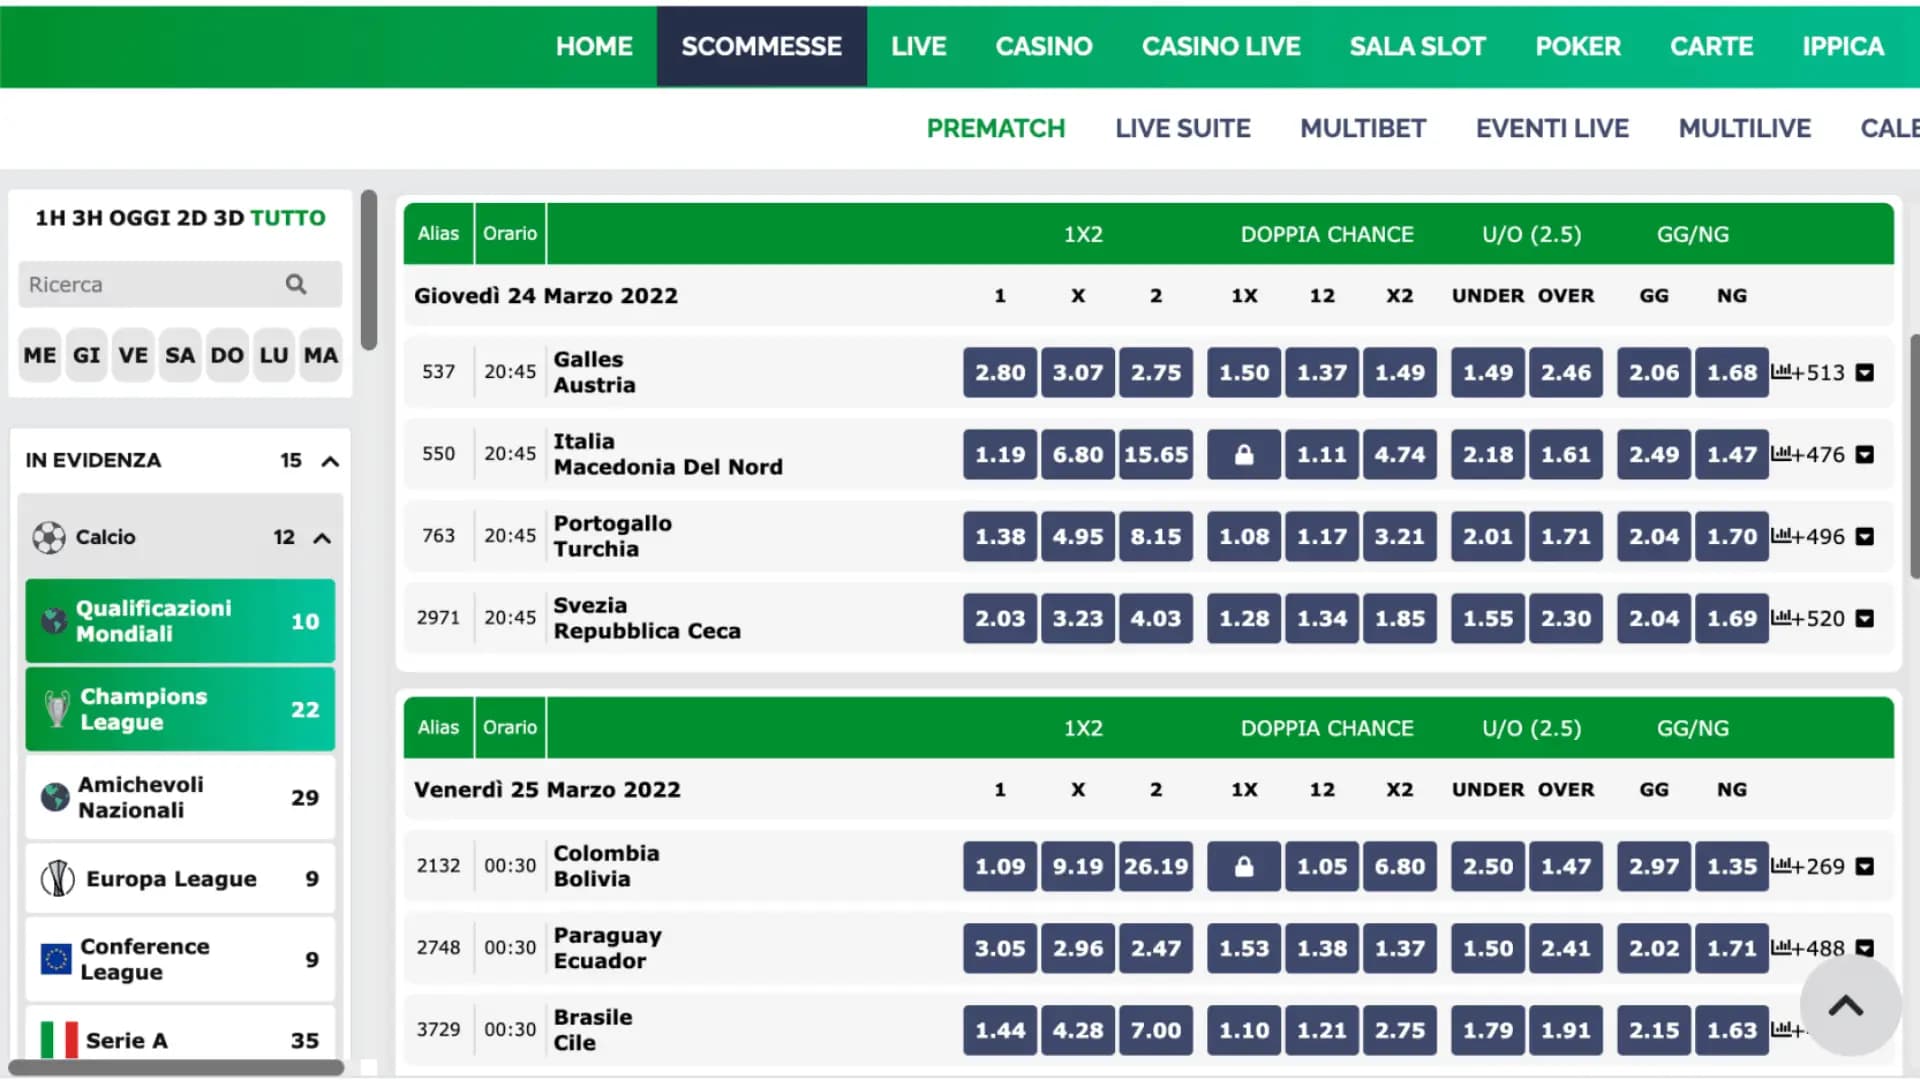Click the Serie A Italian flag icon
This screenshot has width=1920, height=1080.
click(58, 1040)
